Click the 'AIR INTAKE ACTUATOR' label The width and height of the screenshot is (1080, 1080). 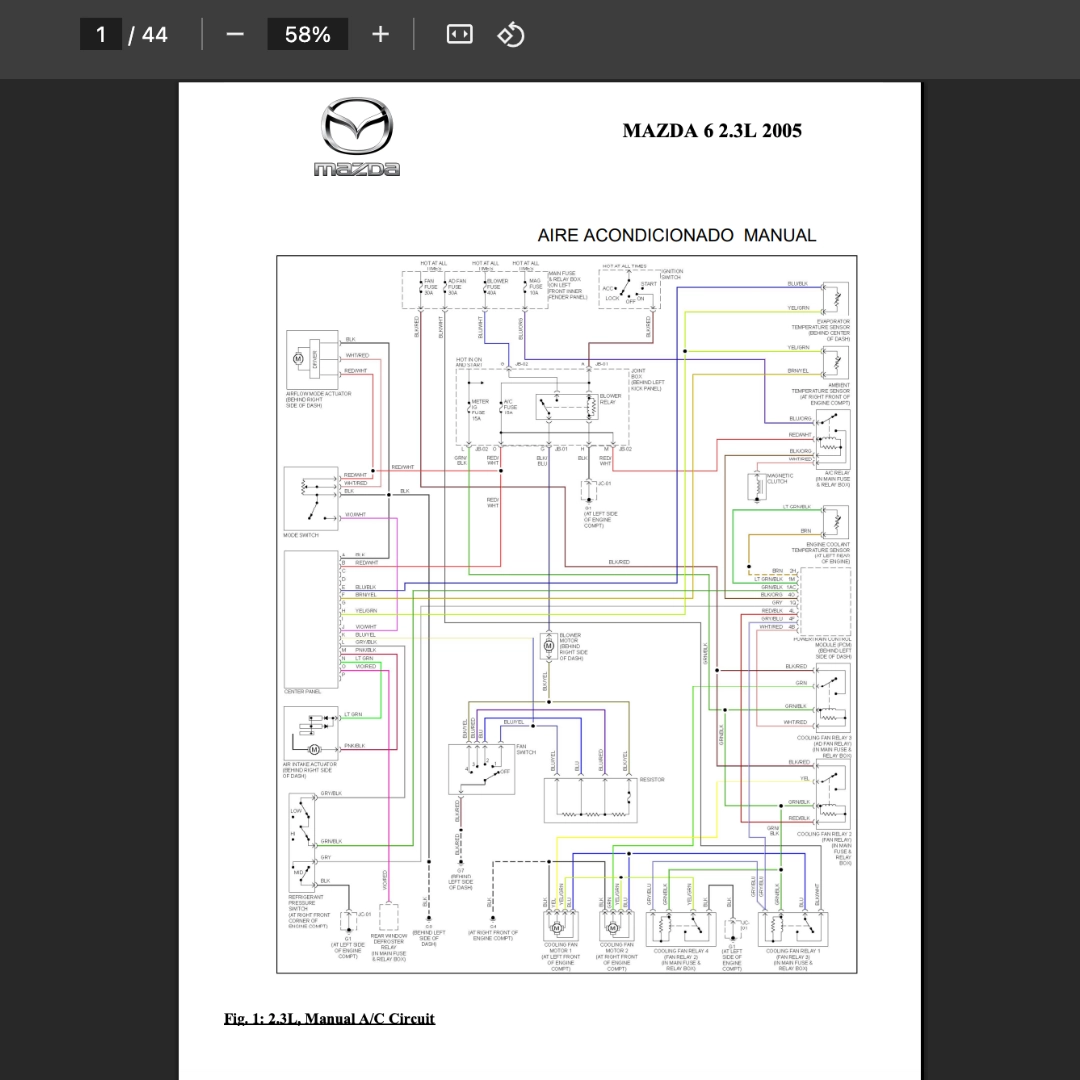pos(309,765)
